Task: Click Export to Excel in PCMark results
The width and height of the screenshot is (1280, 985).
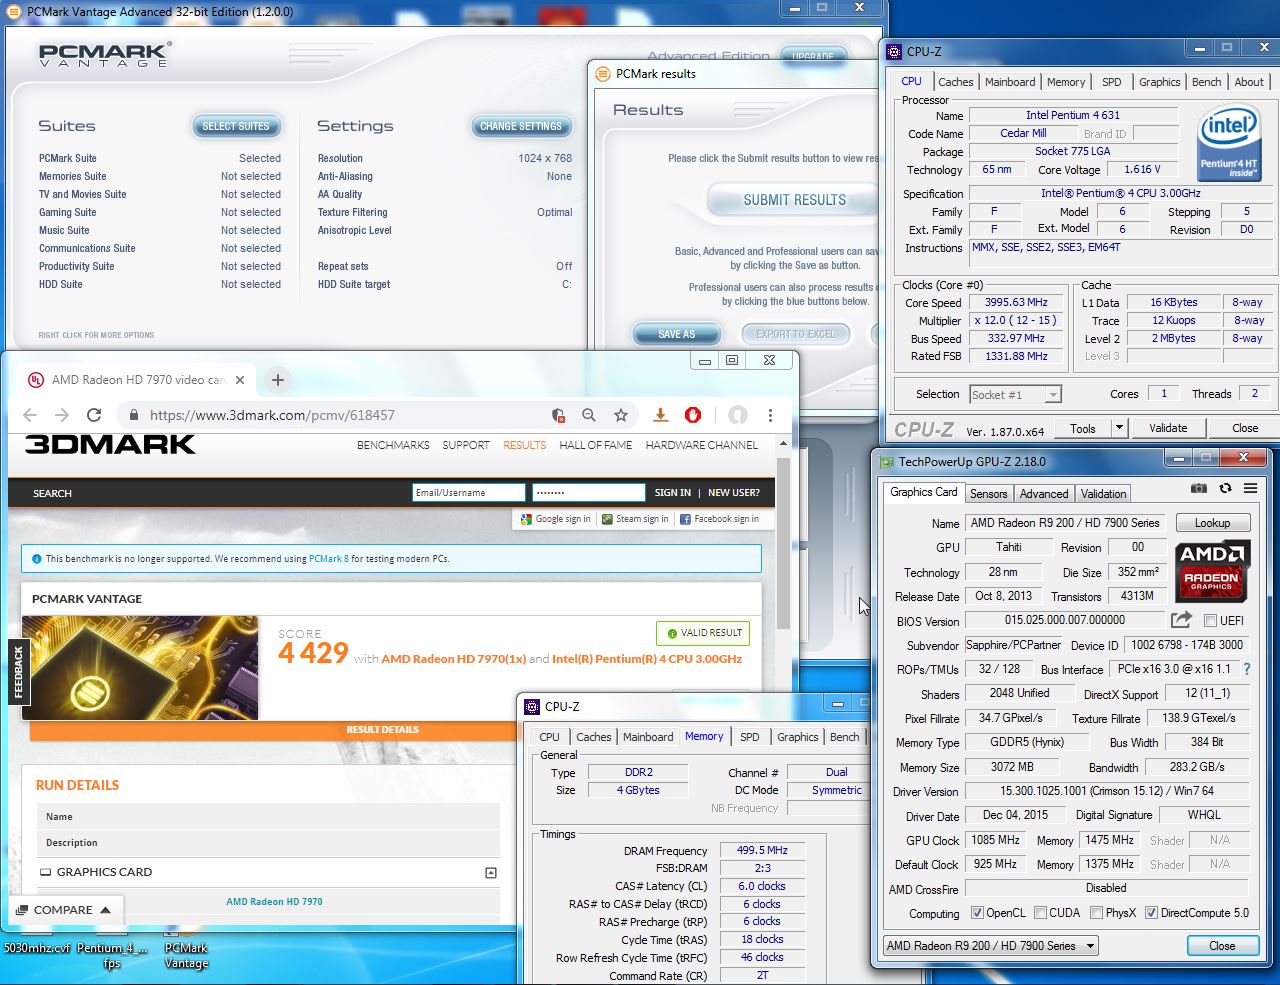Action: click(x=795, y=334)
